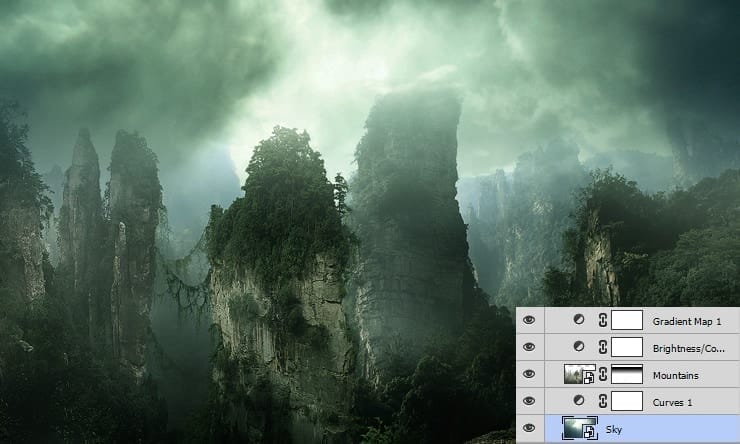This screenshot has width=740, height=444.
Task: Select the Brightness/Contrast layer mask thumbnail
Action: [627, 347]
